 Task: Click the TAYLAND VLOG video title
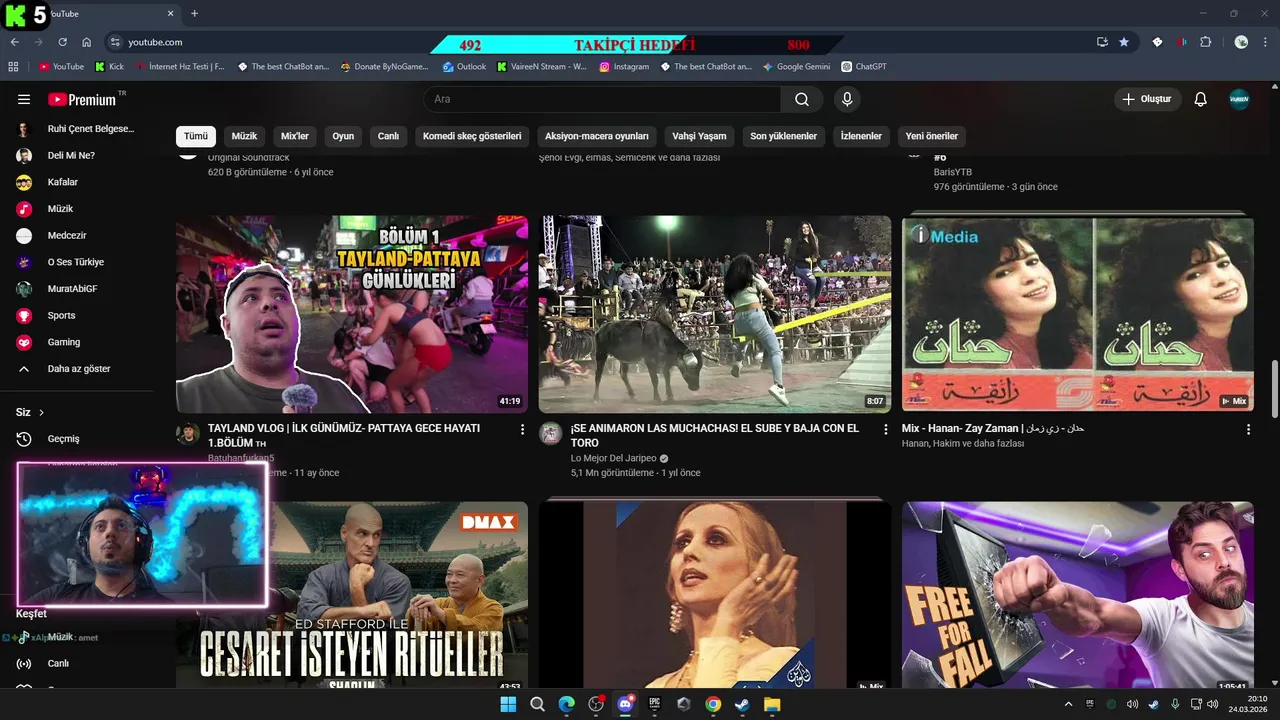click(344, 435)
